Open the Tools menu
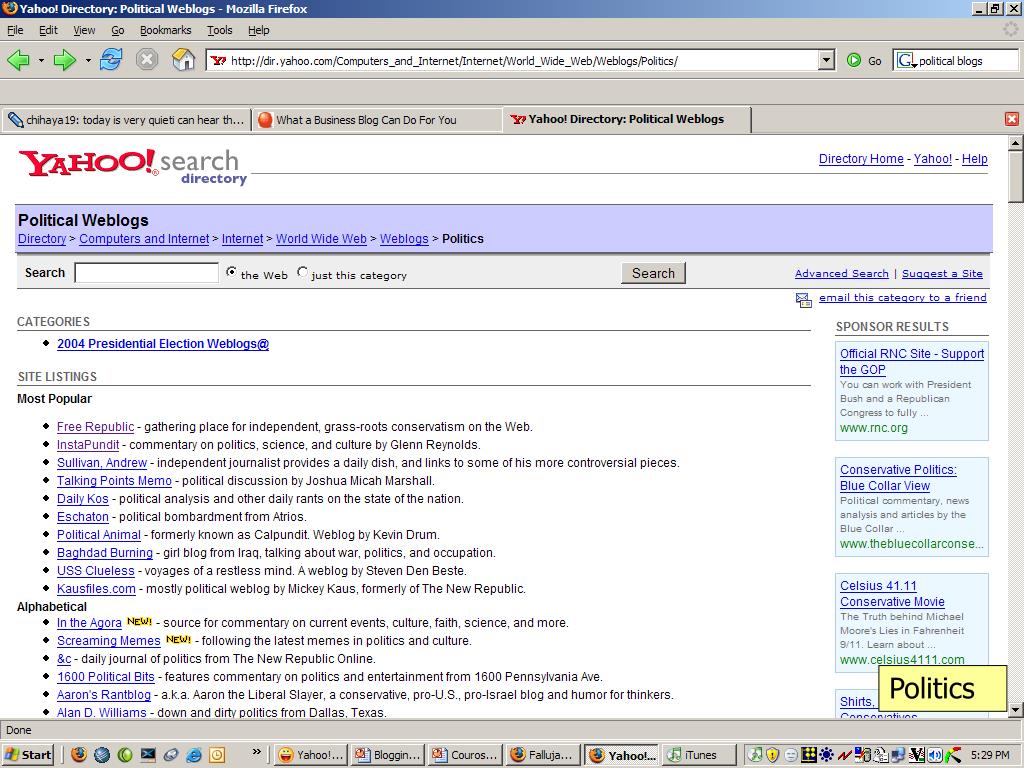 219,30
